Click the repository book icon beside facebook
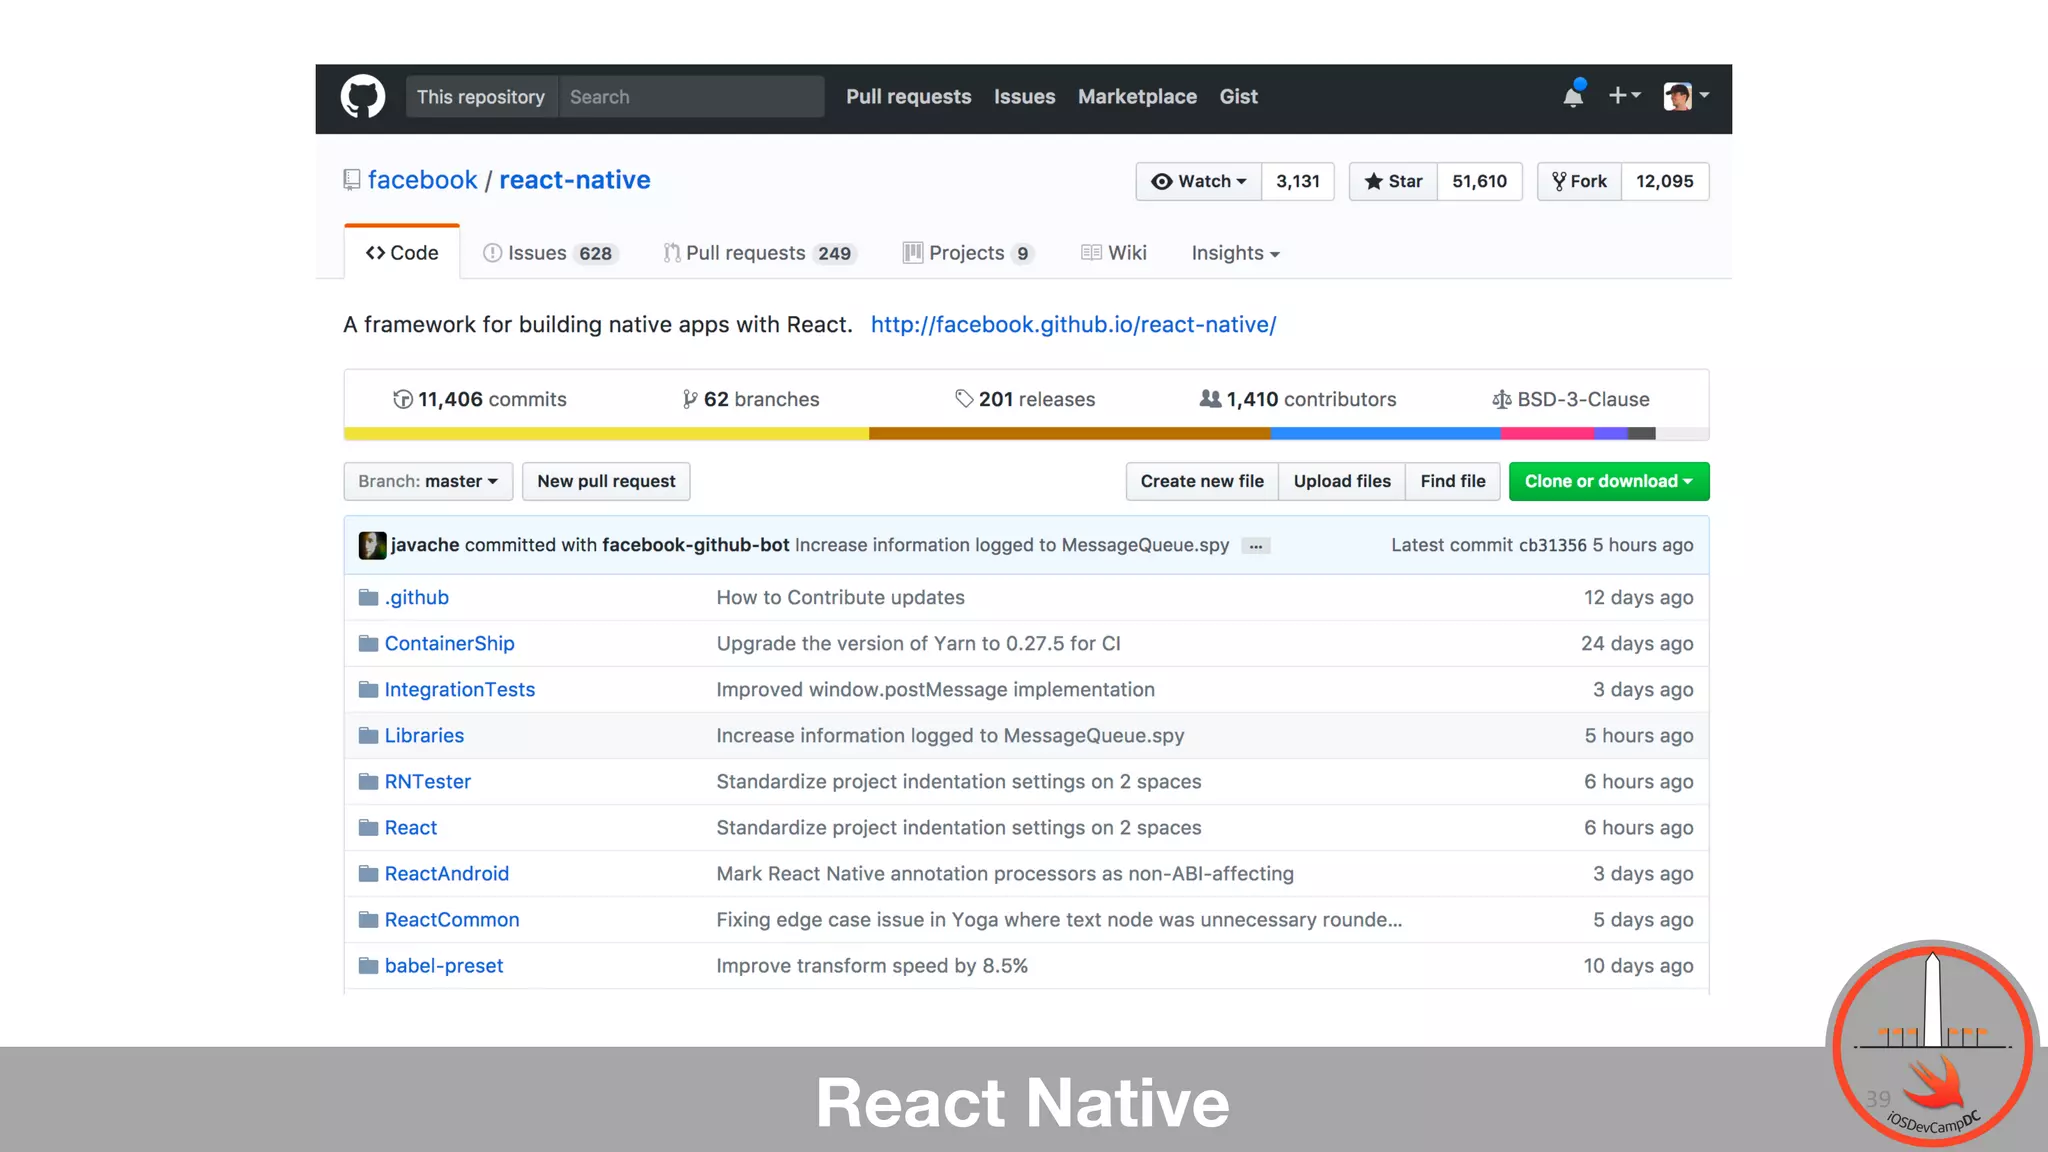Screen dimensions: 2048x1152 pyautogui.click(x=351, y=180)
